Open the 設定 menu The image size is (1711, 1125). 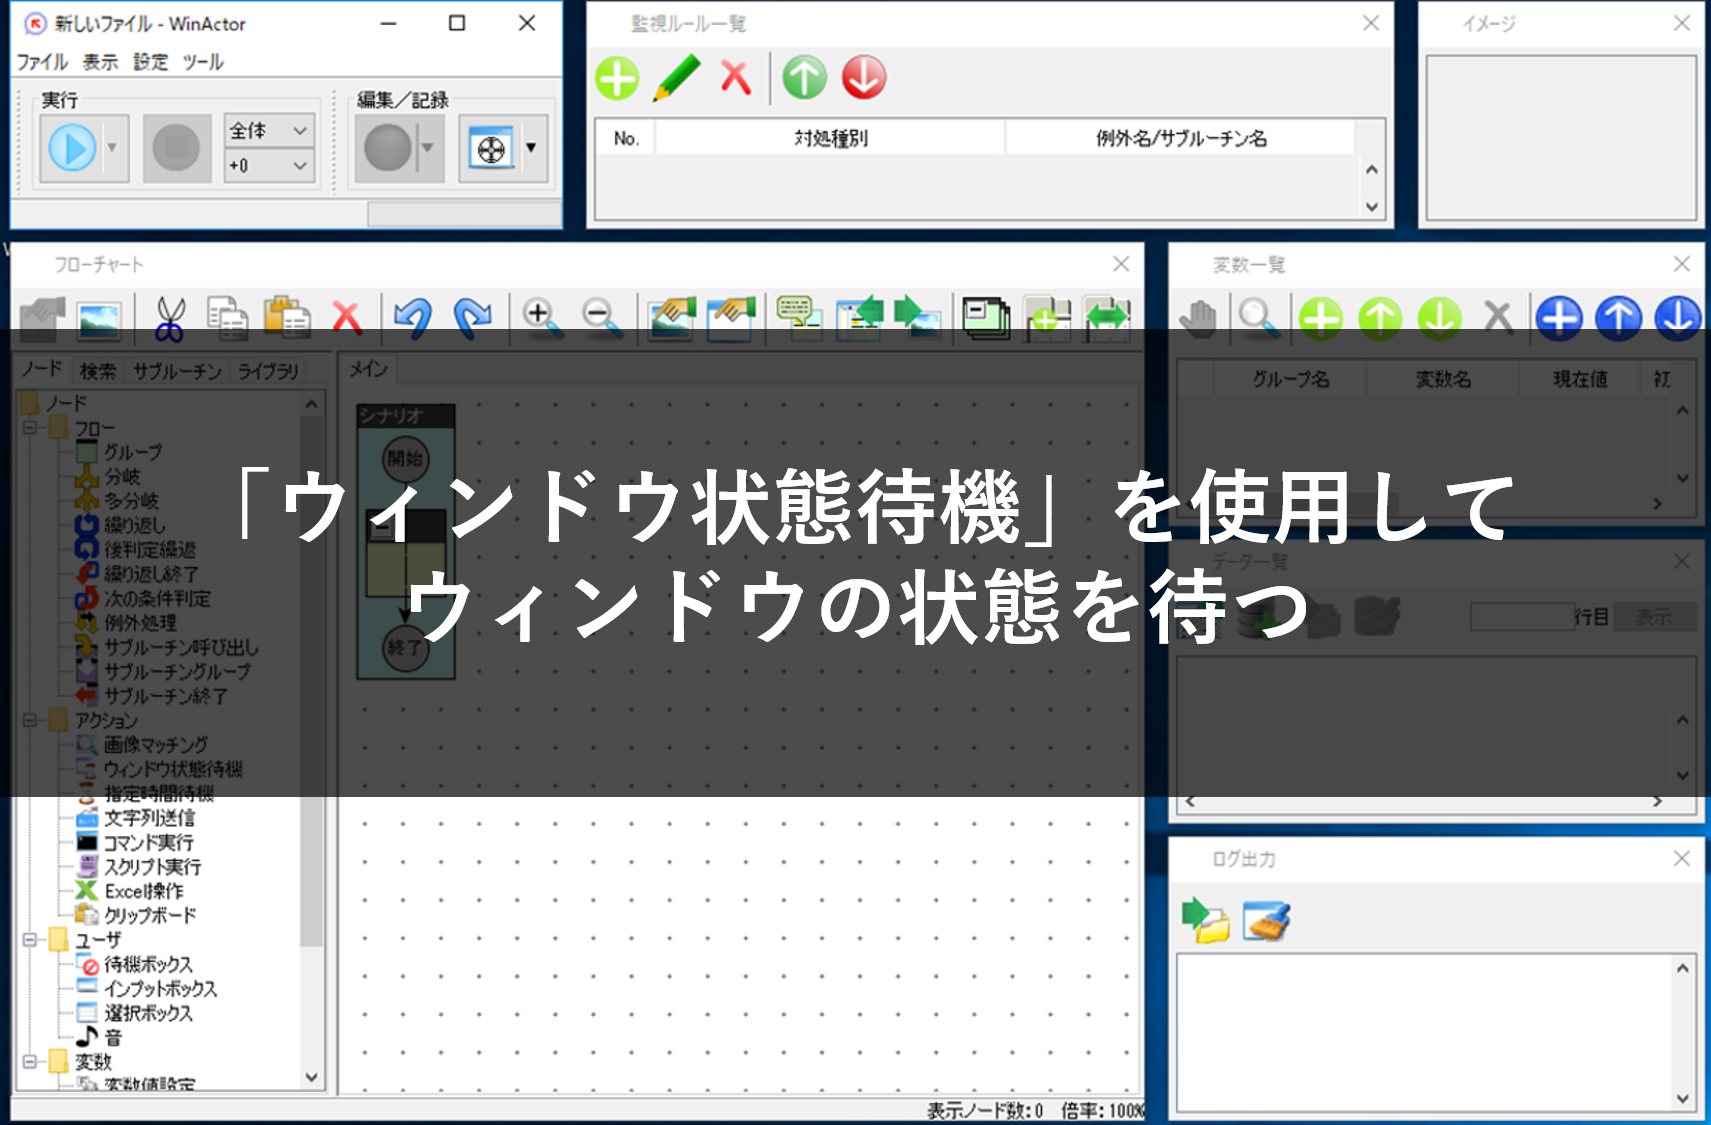151,62
